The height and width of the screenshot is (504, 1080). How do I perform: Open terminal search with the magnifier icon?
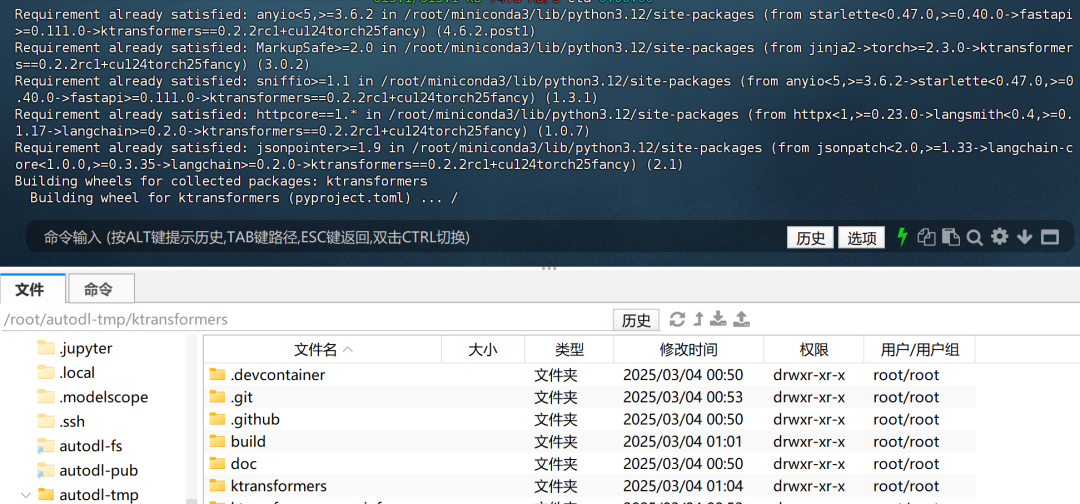(975, 237)
